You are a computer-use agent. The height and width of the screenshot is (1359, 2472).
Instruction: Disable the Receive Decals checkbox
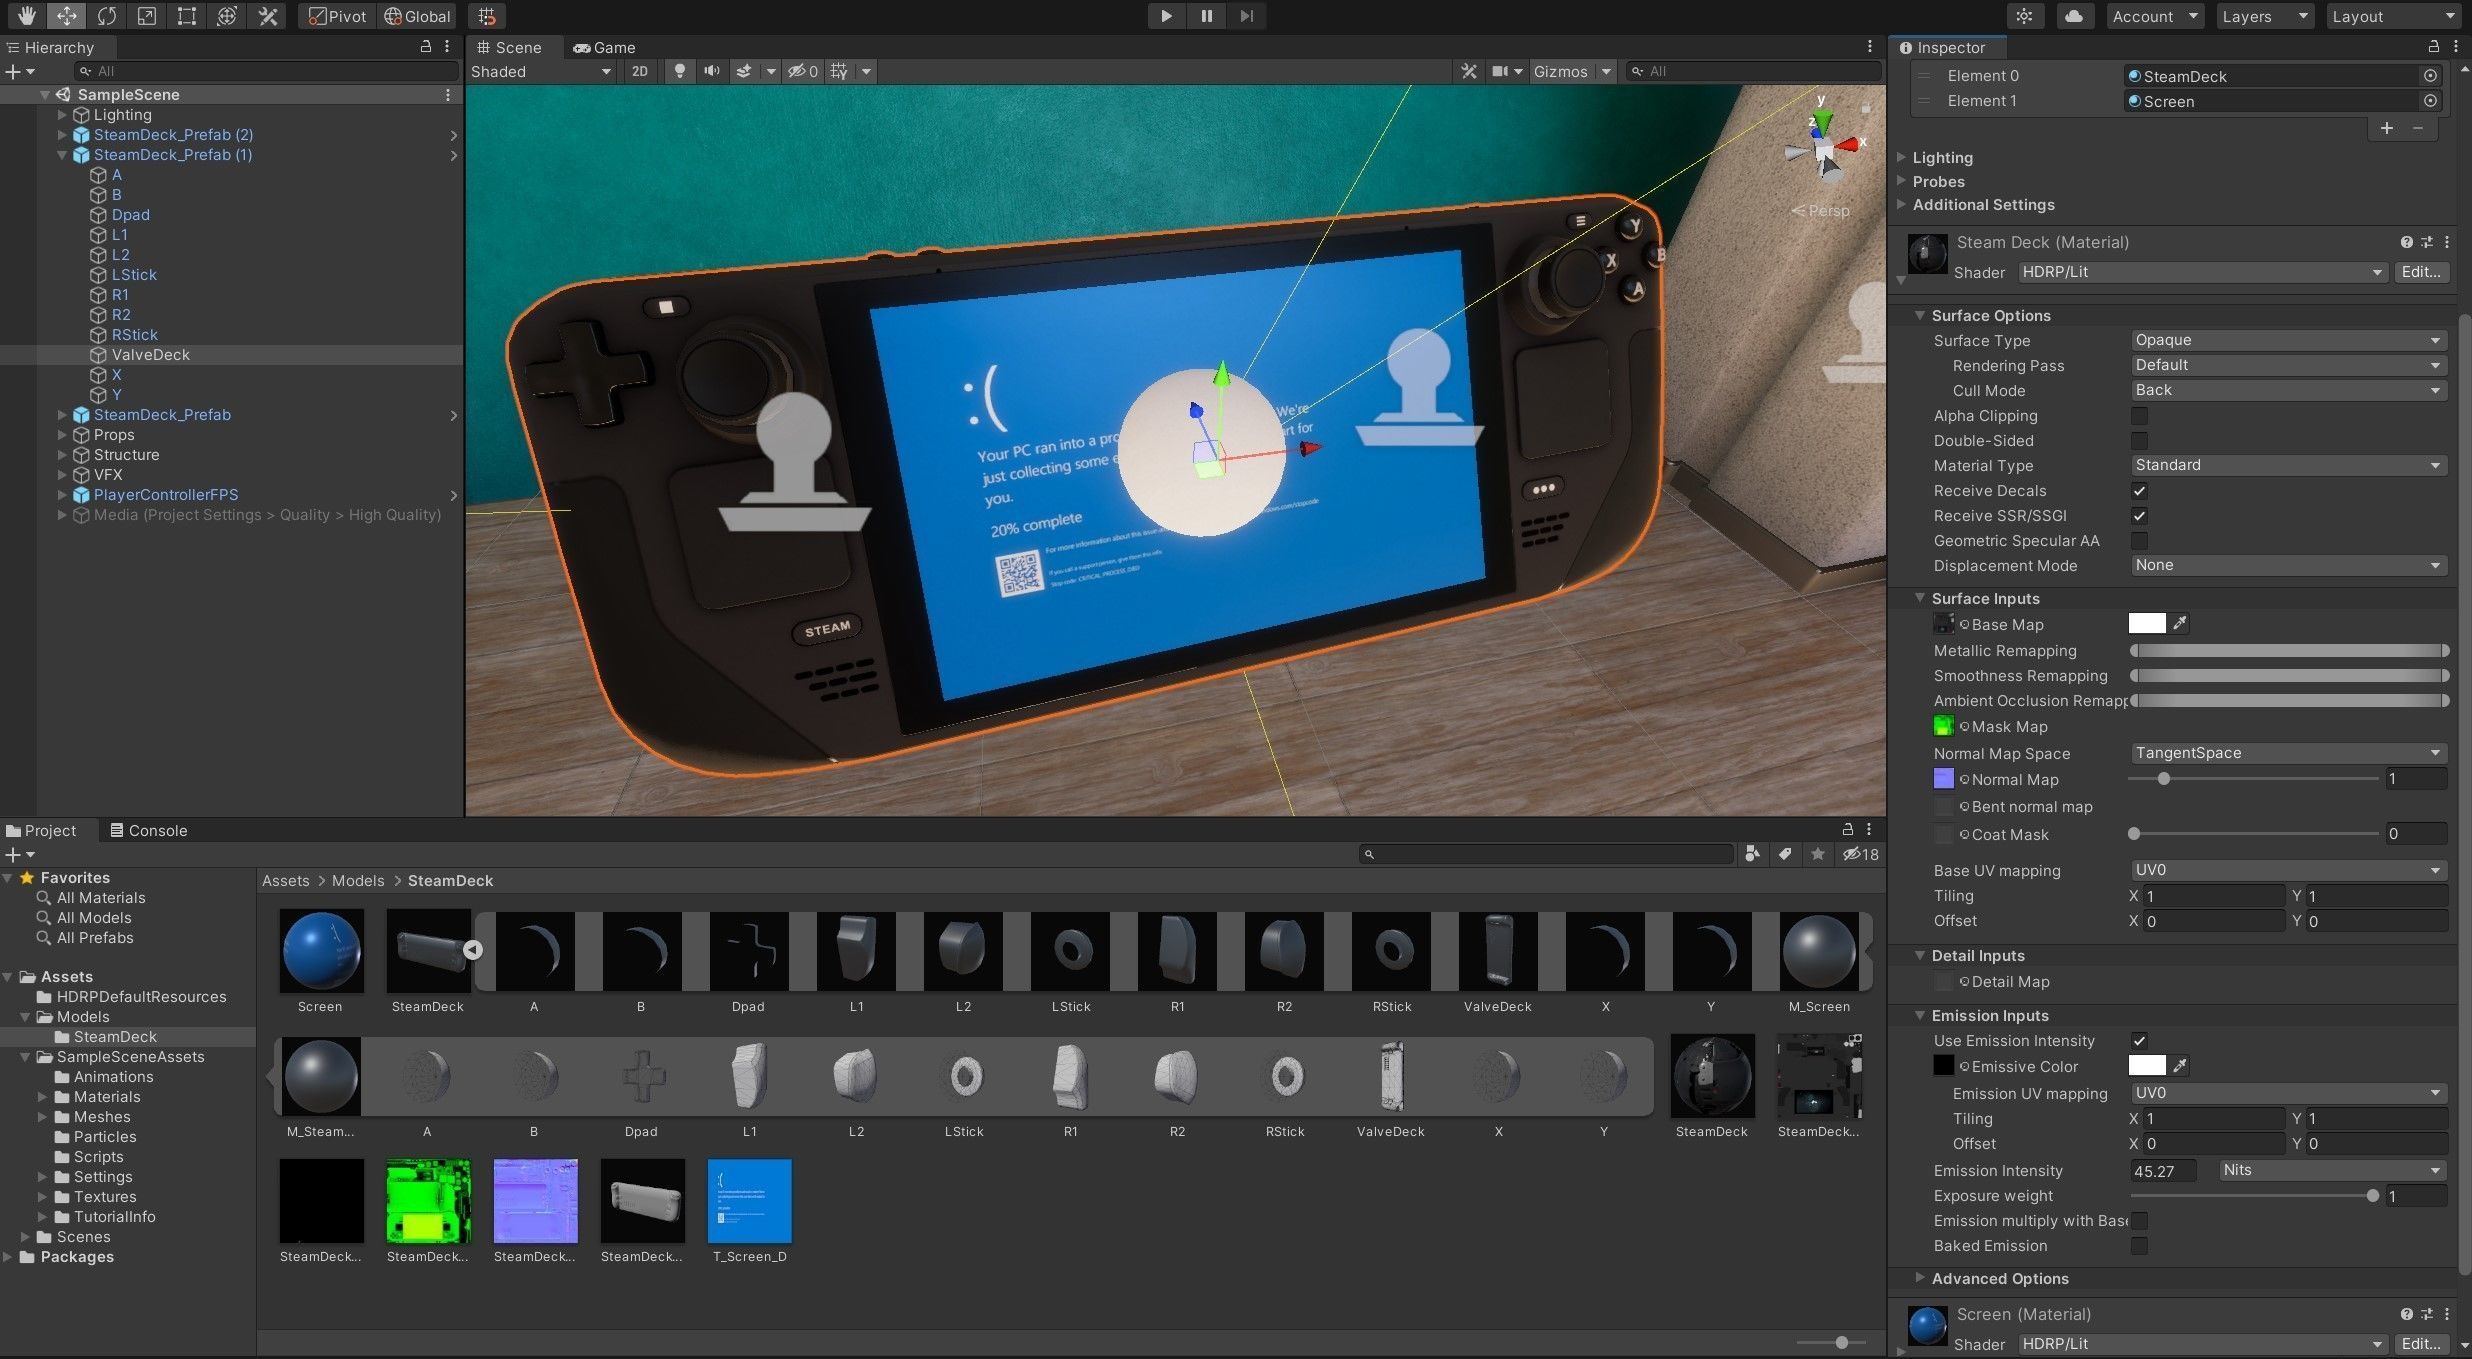(x=2139, y=491)
